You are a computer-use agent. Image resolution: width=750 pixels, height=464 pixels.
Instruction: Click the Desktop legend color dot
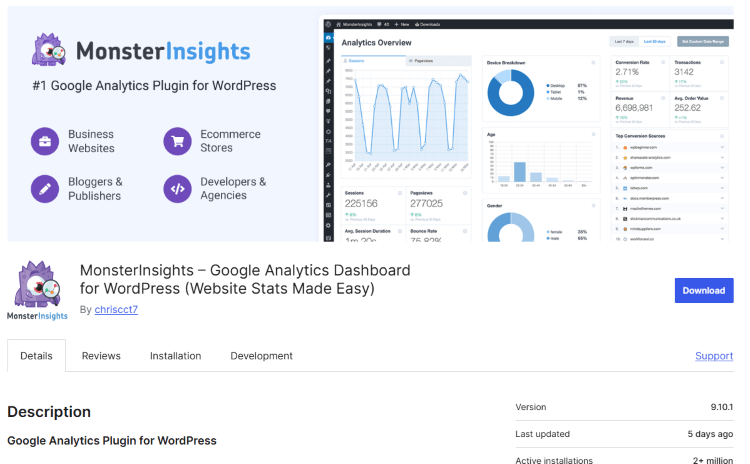[548, 86]
